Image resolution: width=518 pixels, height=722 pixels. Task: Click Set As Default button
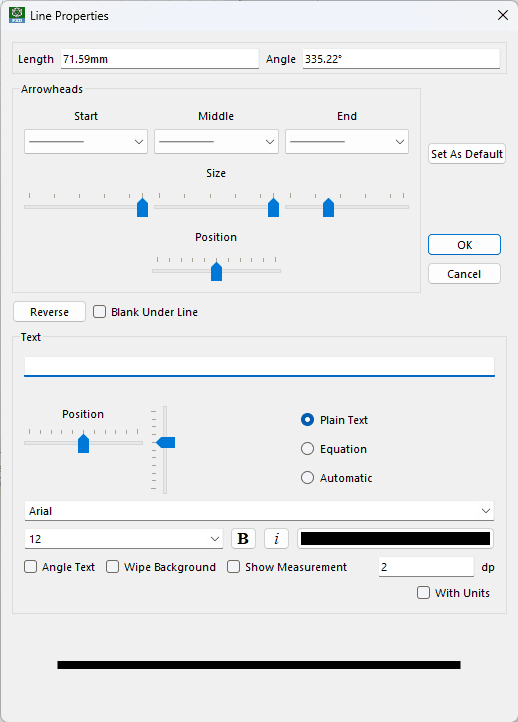point(467,154)
